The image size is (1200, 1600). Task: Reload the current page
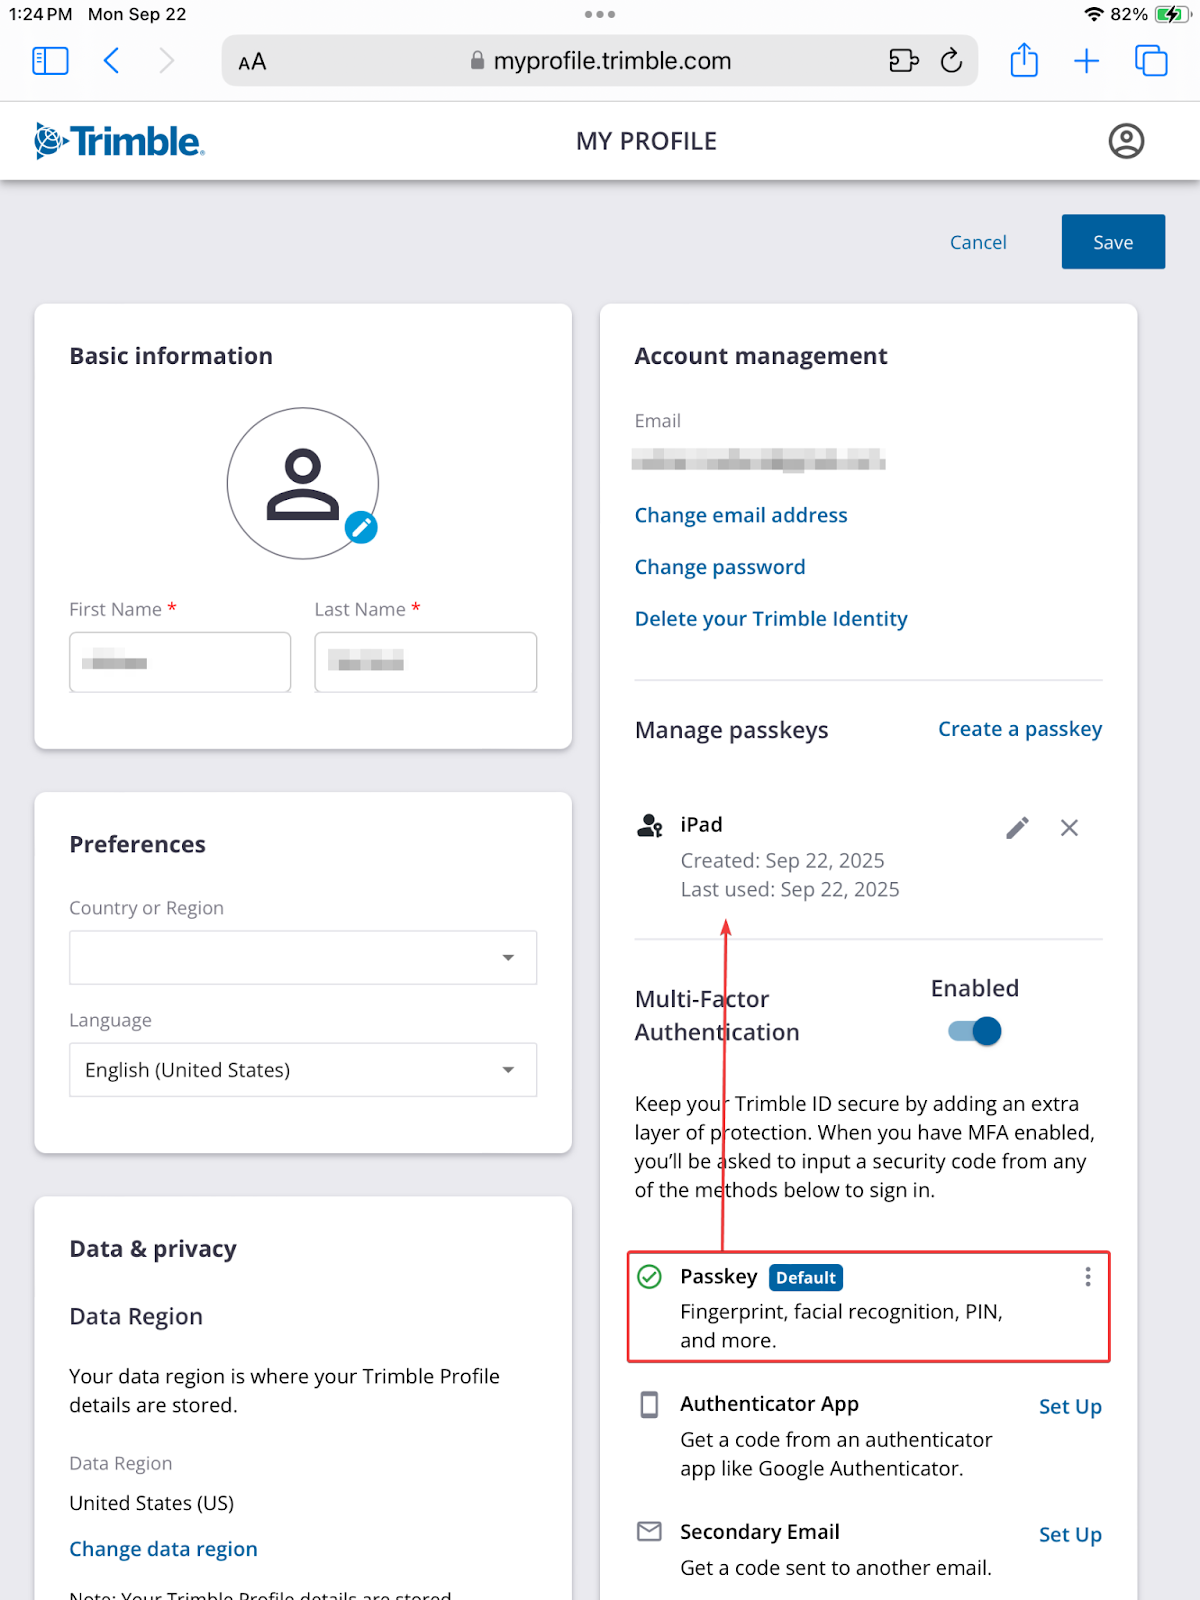tap(951, 61)
